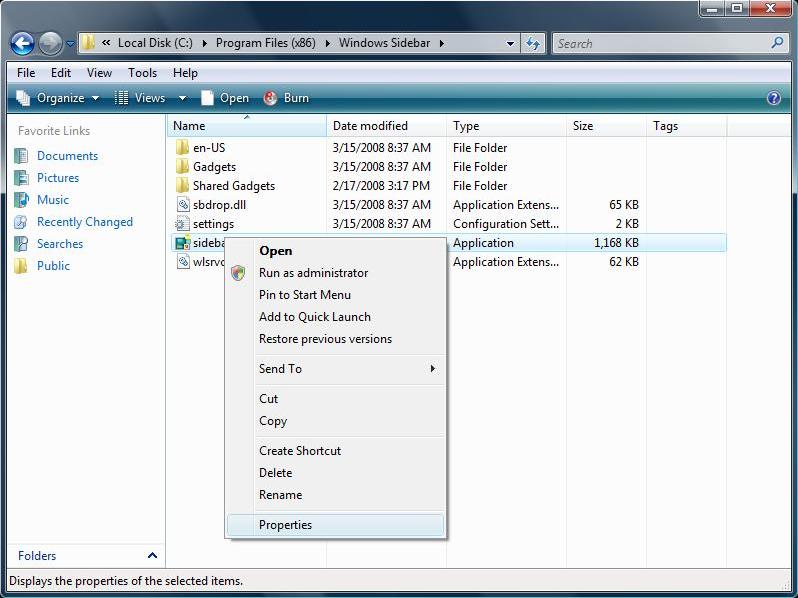This screenshot has height=598, width=798.
Task: Go to Local Disk (C:) breadcrumb
Action: pyautogui.click(x=155, y=43)
